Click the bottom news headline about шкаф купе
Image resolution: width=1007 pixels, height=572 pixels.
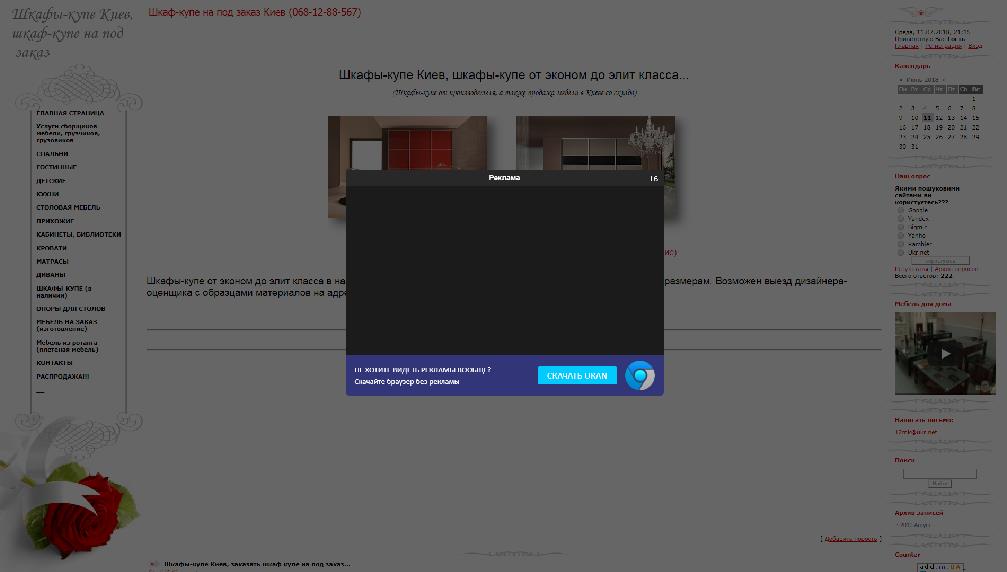[x=257, y=564]
